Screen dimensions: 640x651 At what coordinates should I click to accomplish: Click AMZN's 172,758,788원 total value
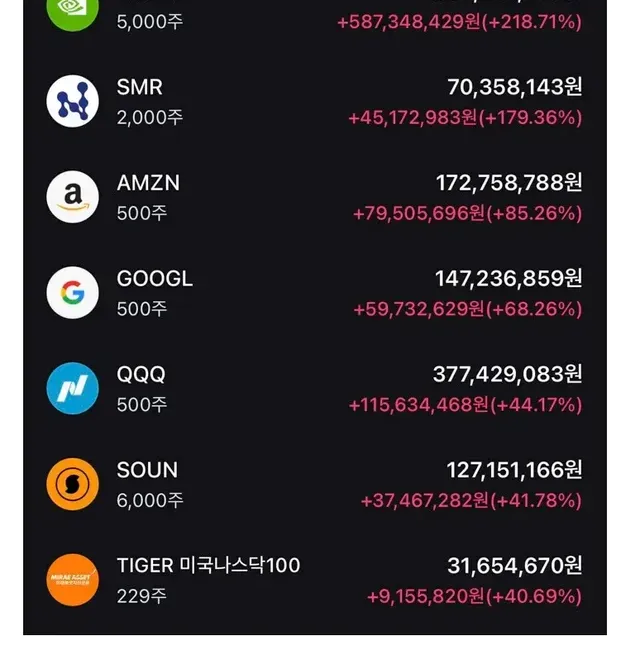[x=508, y=184]
